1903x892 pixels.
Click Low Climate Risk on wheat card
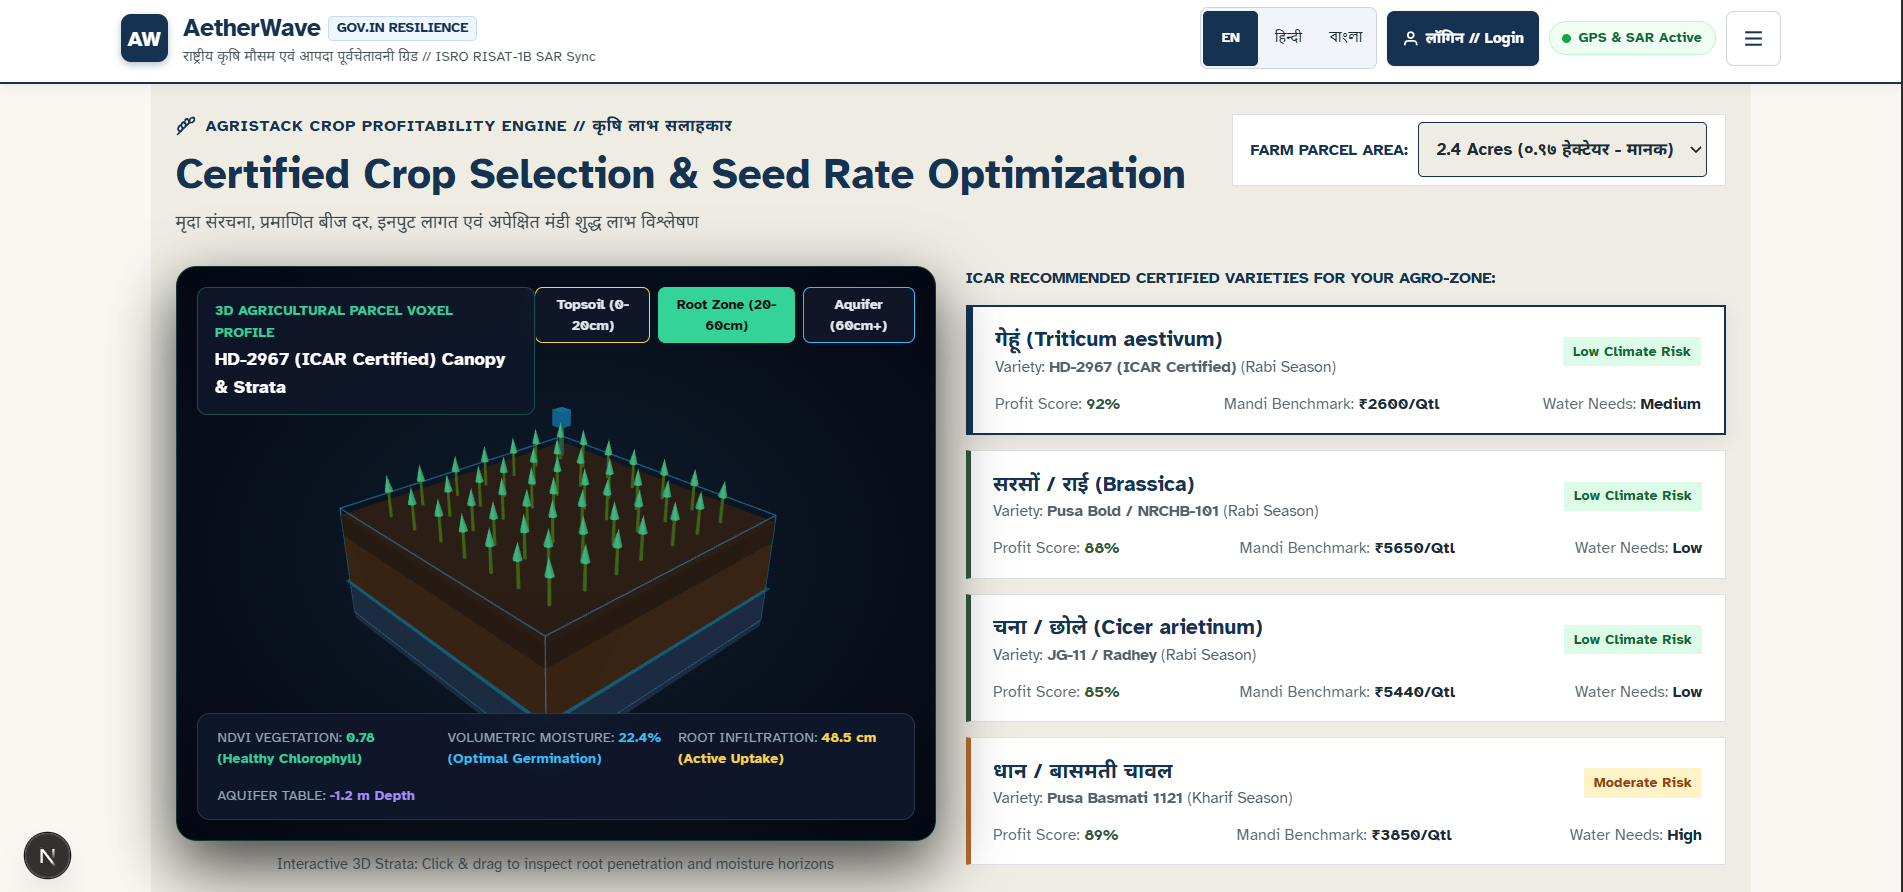point(1631,352)
